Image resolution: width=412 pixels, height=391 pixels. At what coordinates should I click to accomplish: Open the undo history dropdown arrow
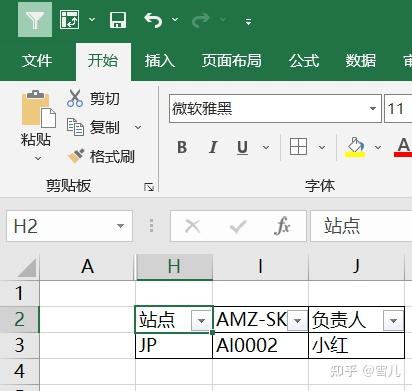[x=175, y=20]
